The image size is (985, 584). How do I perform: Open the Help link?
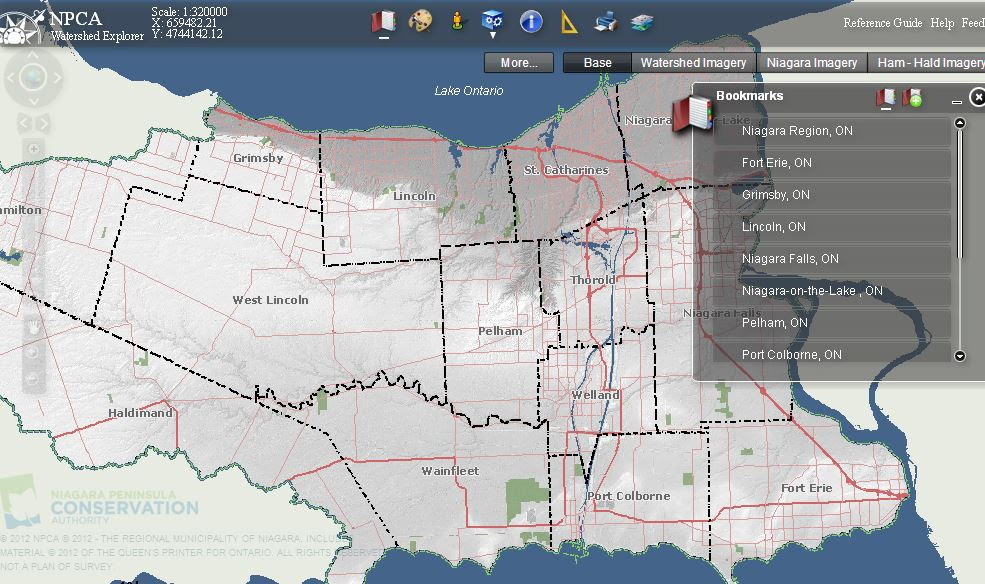pyautogui.click(x=942, y=23)
